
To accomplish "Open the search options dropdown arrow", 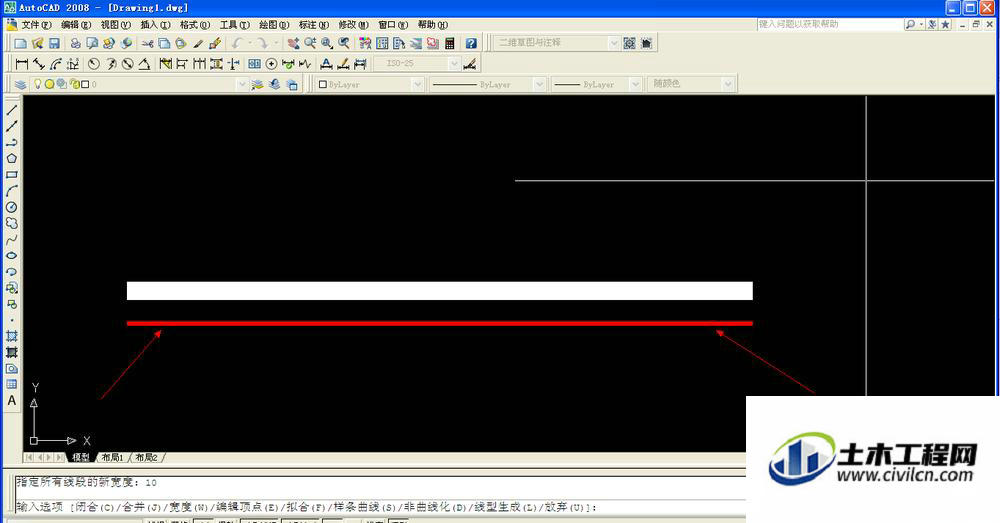I will coord(921,24).
